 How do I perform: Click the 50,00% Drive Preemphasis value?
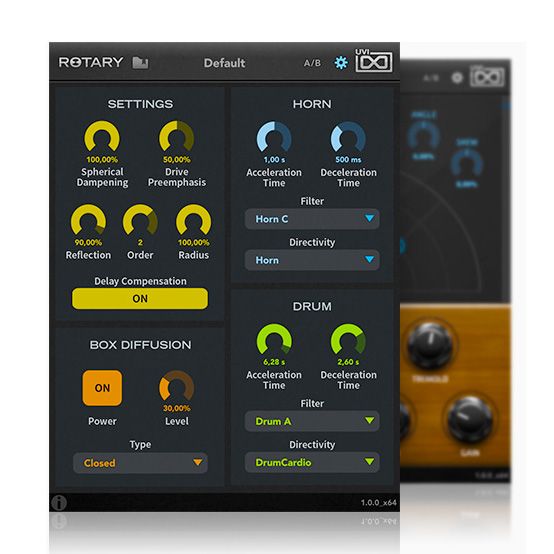pyautogui.click(x=177, y=160)
